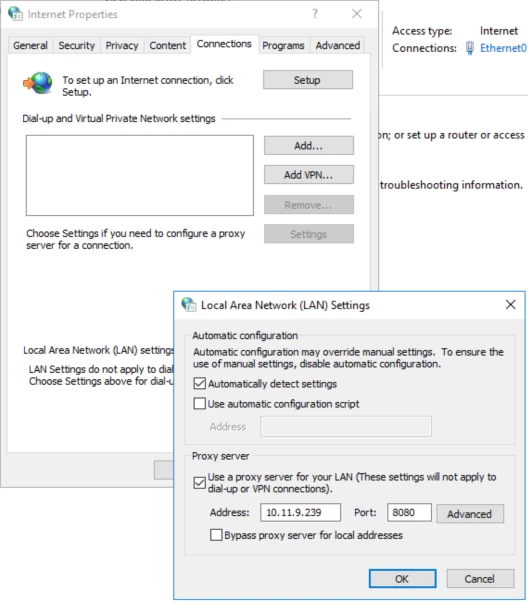Image resolution: width=528 pixels, height=604 pixels.
Task: Click the LAN Settings dialog title icon
Action: pyautogui.click(x=189, y=305)
